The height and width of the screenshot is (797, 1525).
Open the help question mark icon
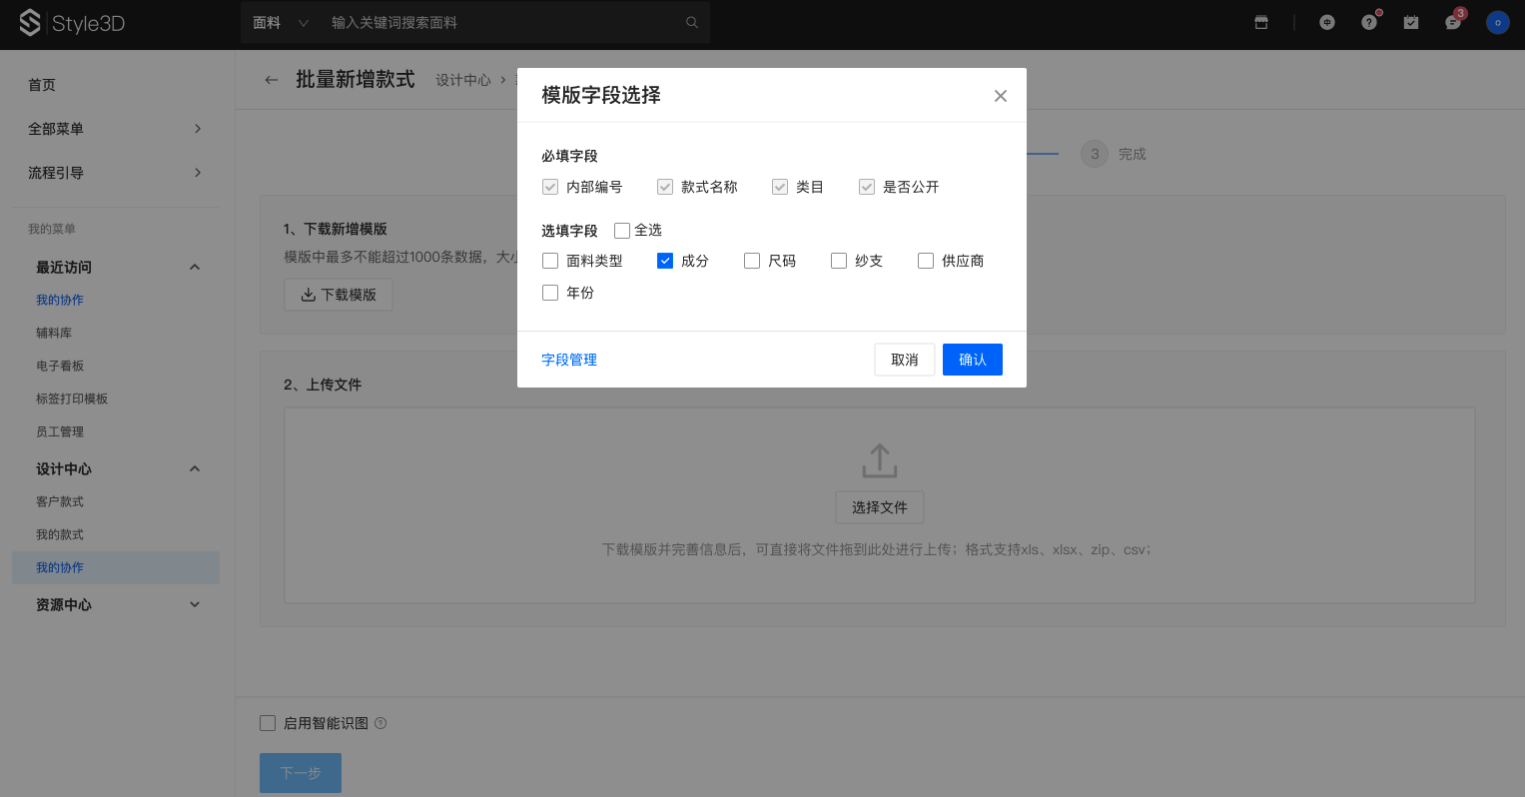[x=1369, y=22]
